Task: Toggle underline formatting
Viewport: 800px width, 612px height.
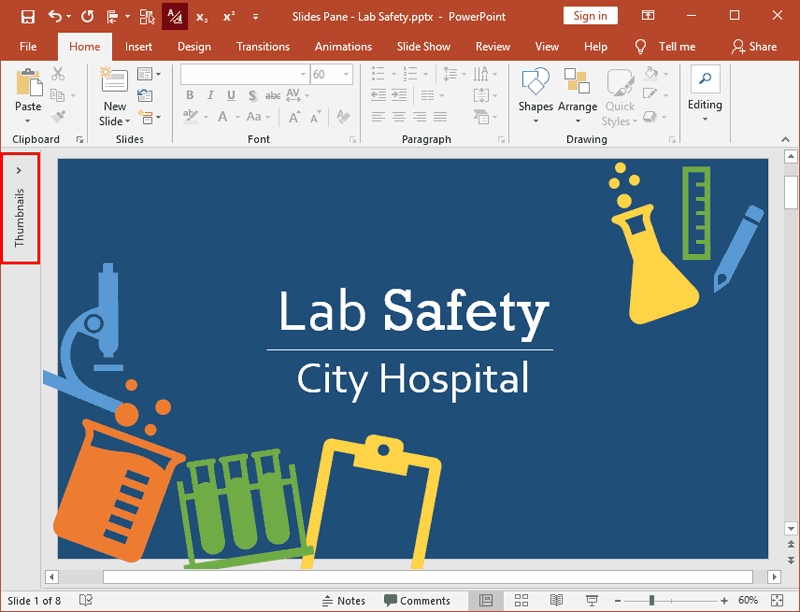Action: [230, 95]
